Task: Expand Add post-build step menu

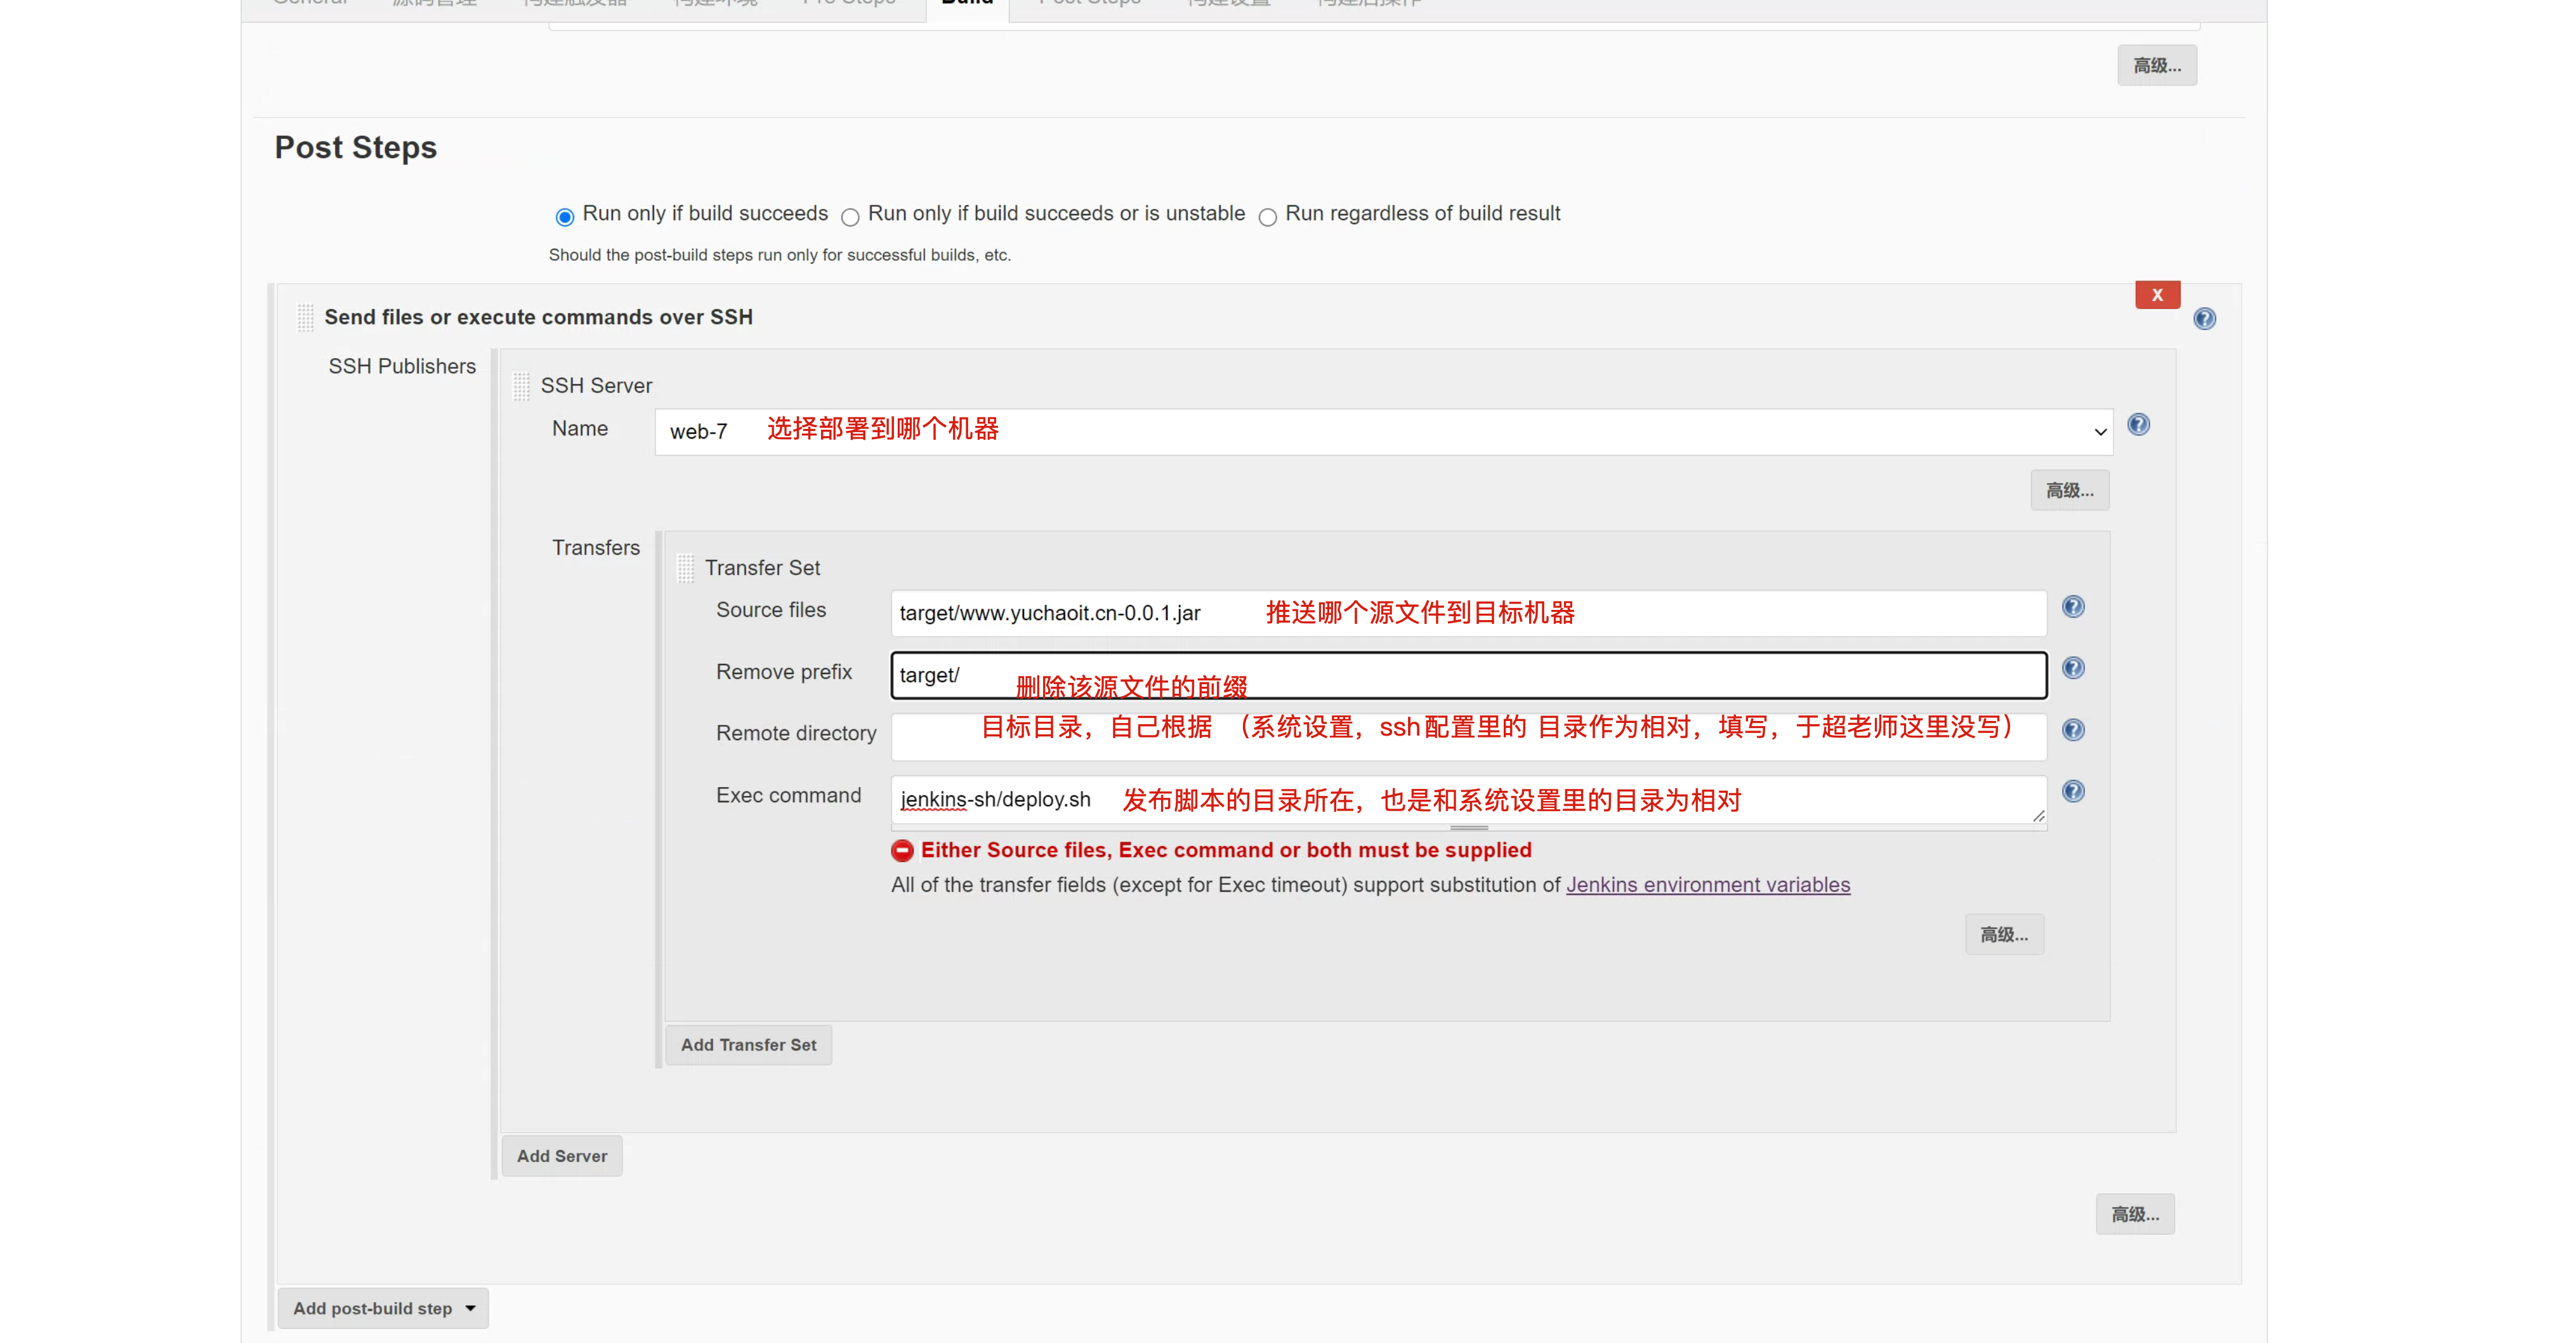Action: (x=383, y=1308)
